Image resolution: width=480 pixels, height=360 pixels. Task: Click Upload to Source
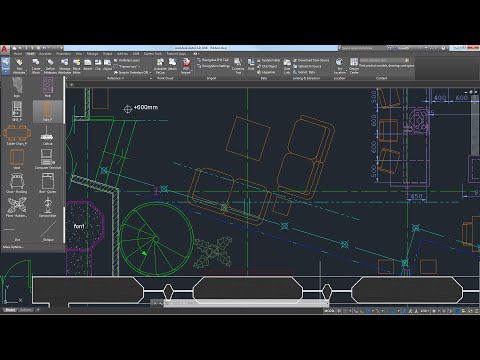[307, 66]
